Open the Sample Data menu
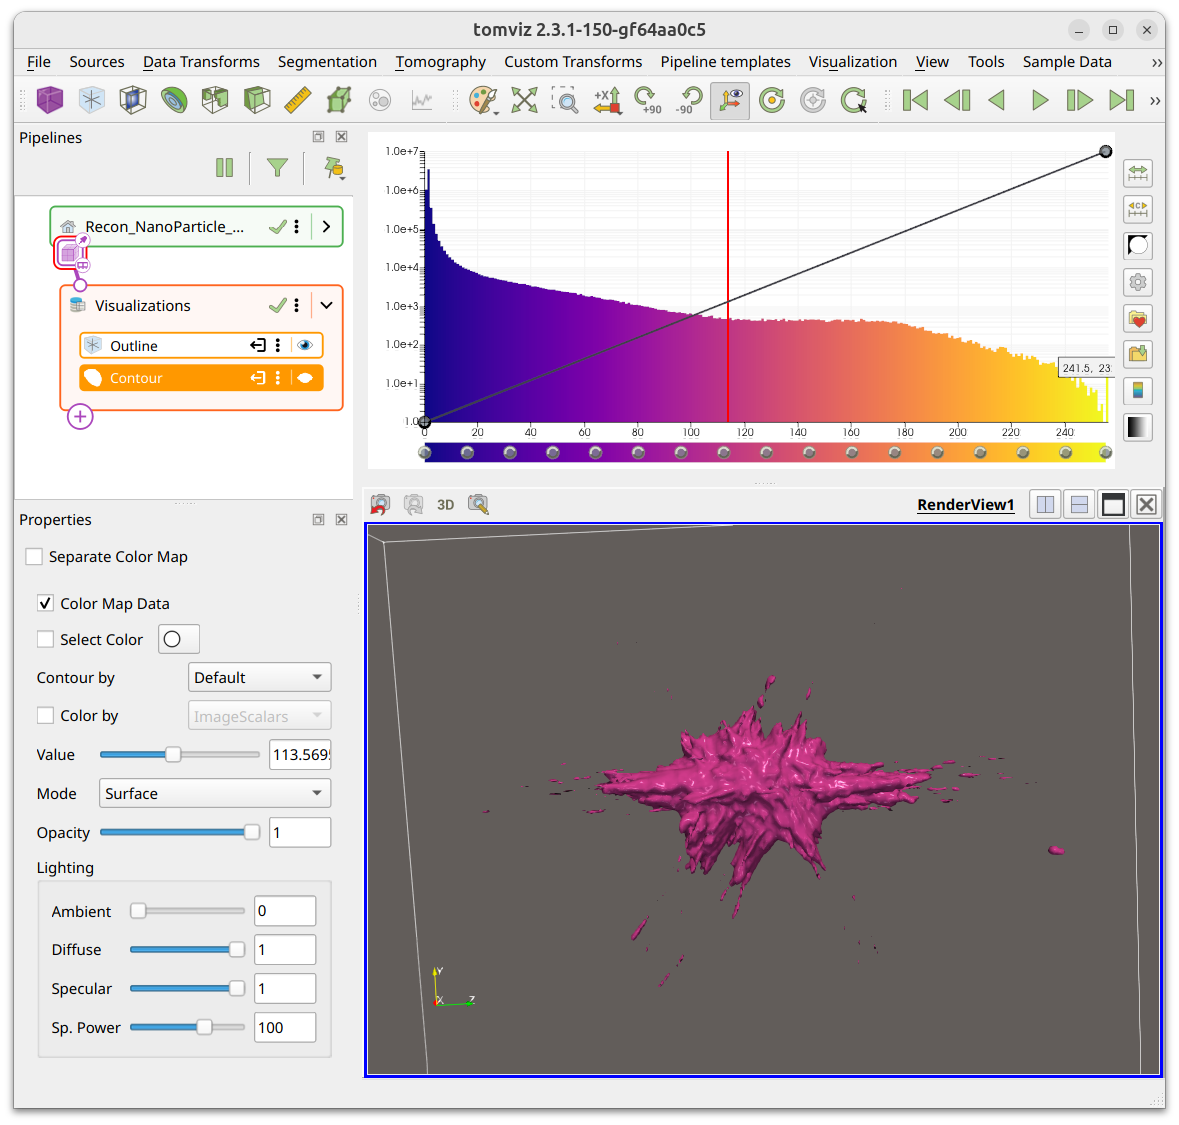 (1066, 62)
